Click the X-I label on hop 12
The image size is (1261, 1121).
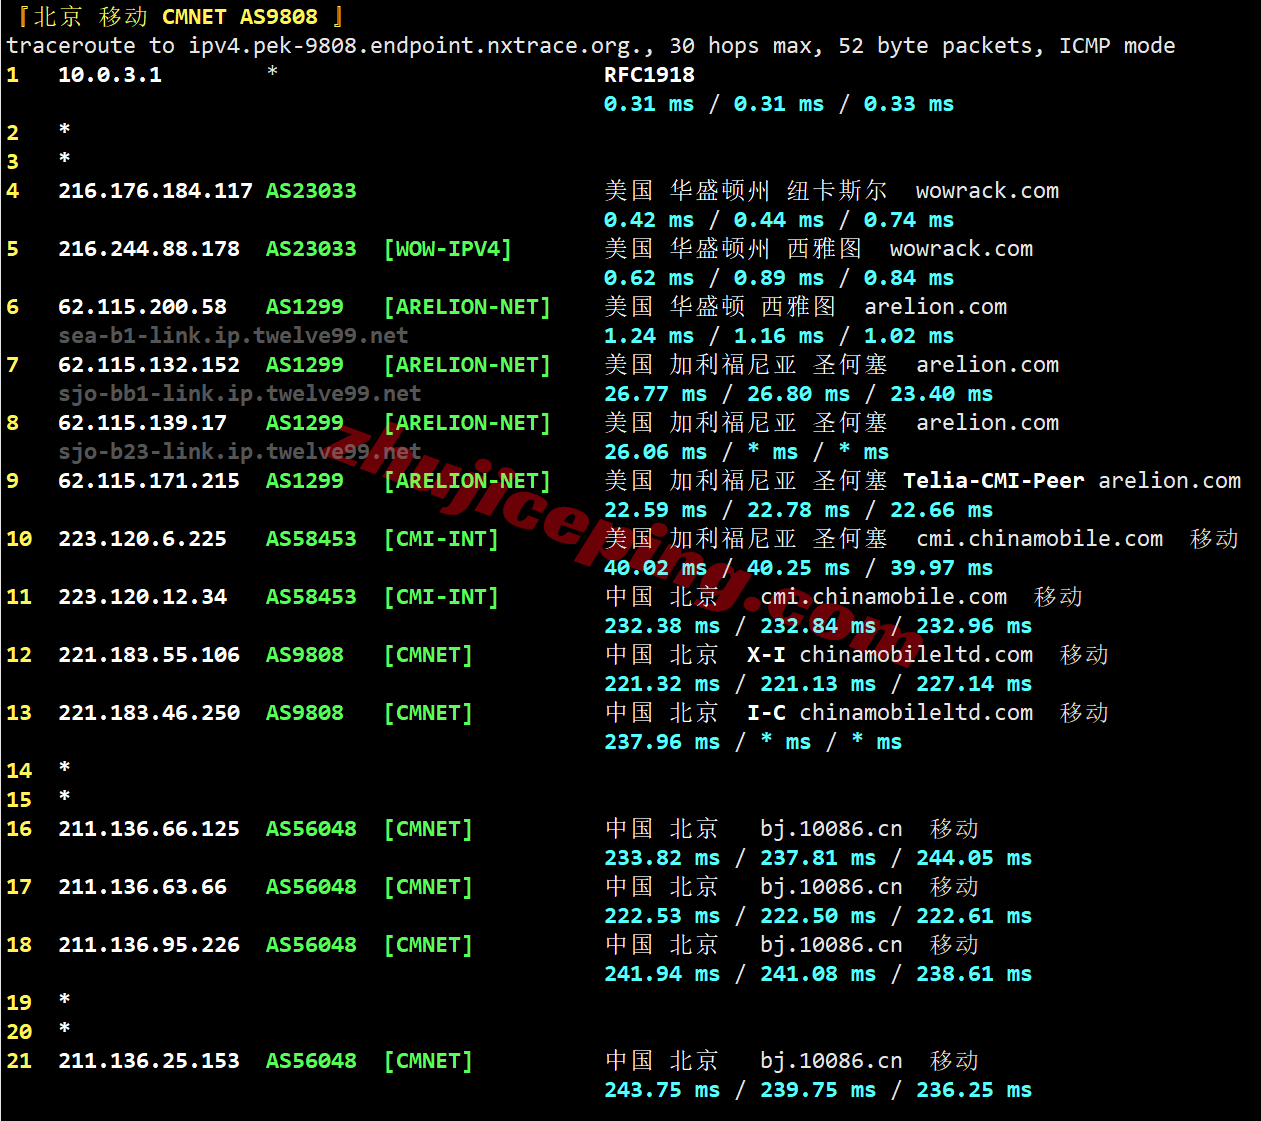766,655
